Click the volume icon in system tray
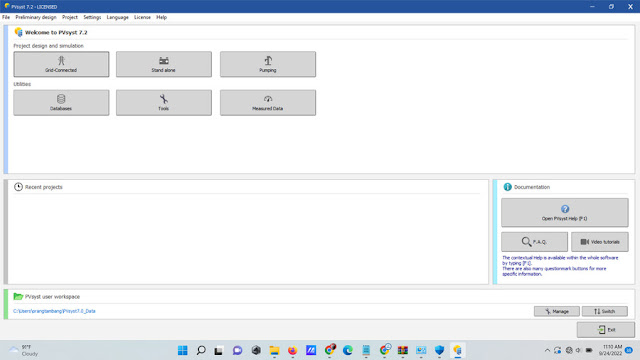Image resolution: width=640 pixels, height=360 pixels. 578,350
